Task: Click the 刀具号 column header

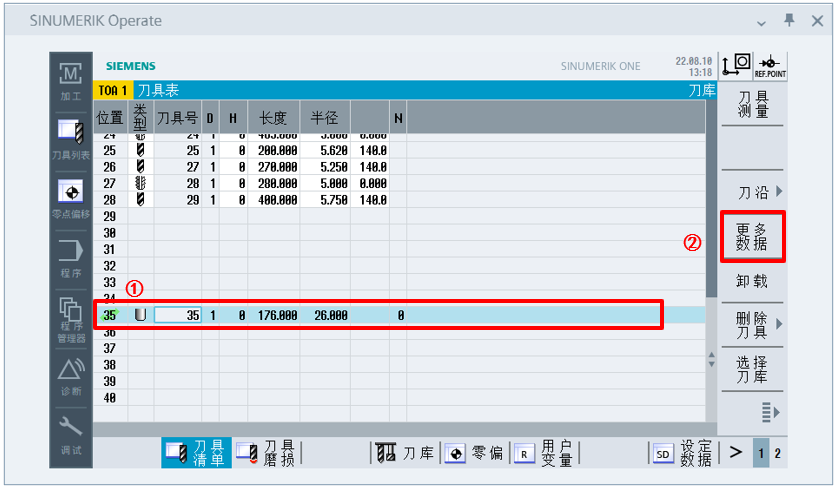Action: 177,117
